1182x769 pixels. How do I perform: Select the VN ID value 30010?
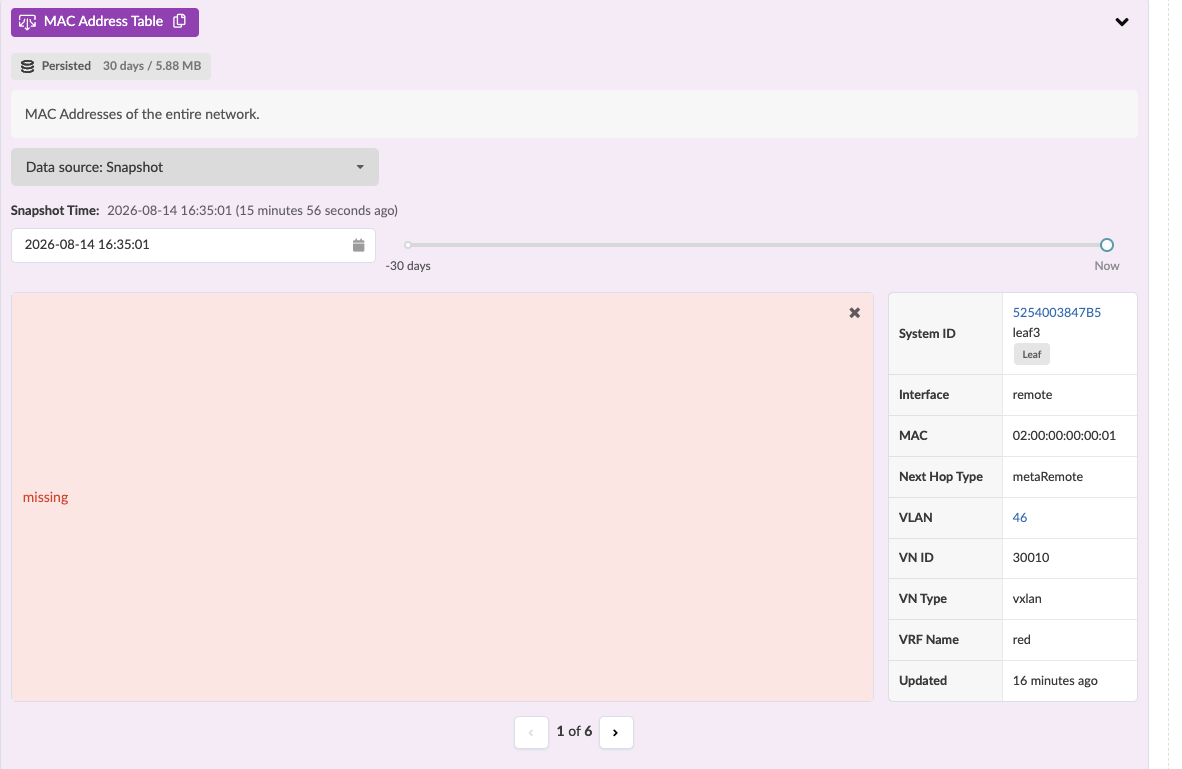pyautogui.click(x=1030, y=558)
